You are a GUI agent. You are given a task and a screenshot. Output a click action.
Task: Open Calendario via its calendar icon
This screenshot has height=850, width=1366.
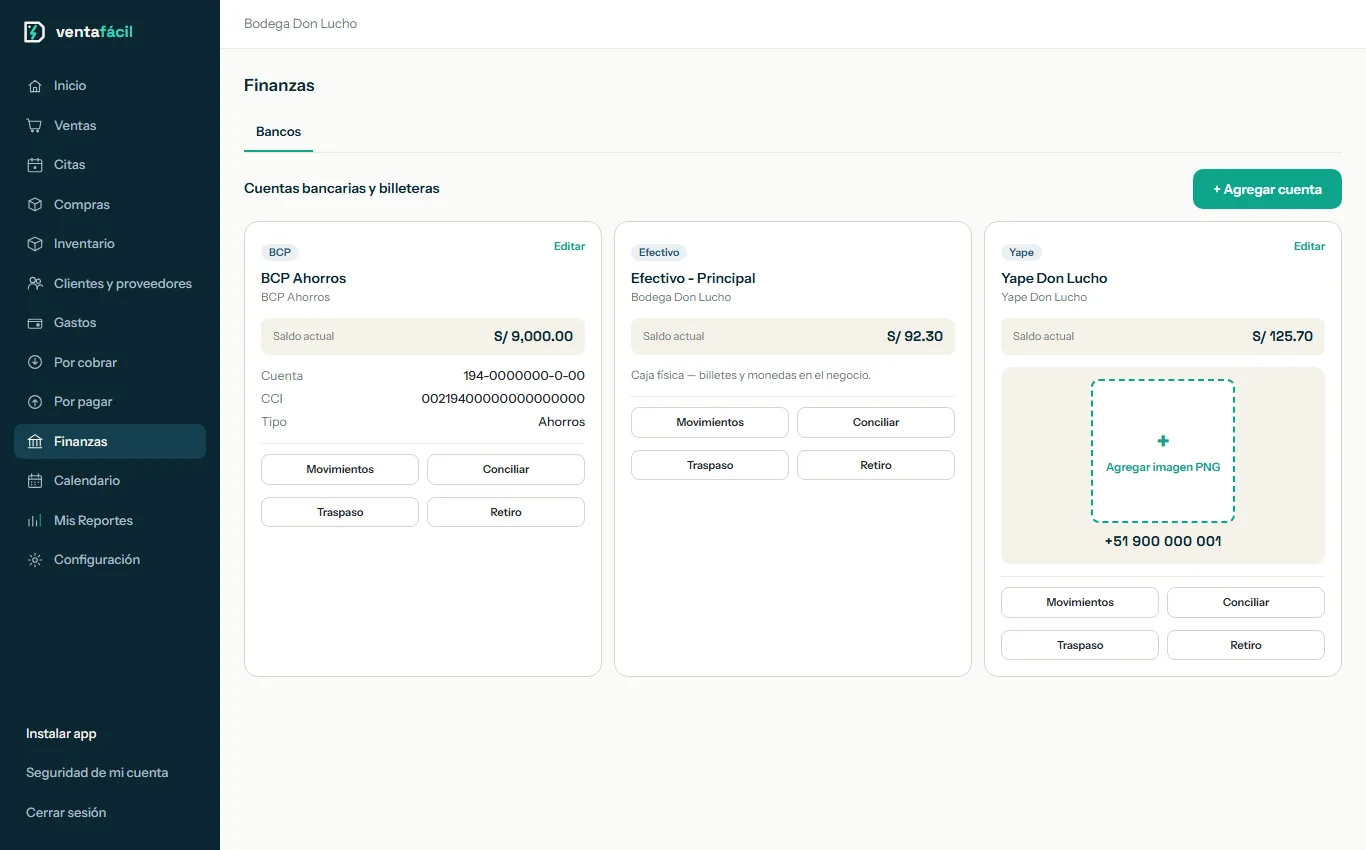35,481
